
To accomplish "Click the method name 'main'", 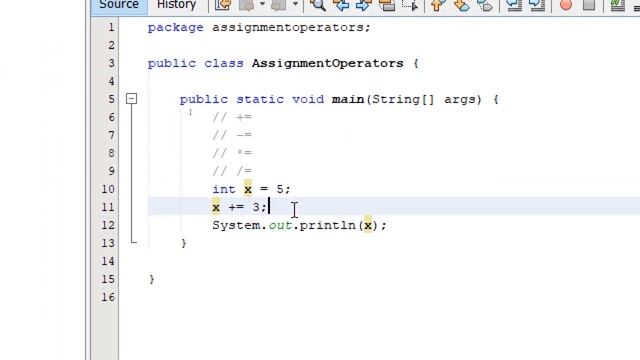I will tap(348, 99).
